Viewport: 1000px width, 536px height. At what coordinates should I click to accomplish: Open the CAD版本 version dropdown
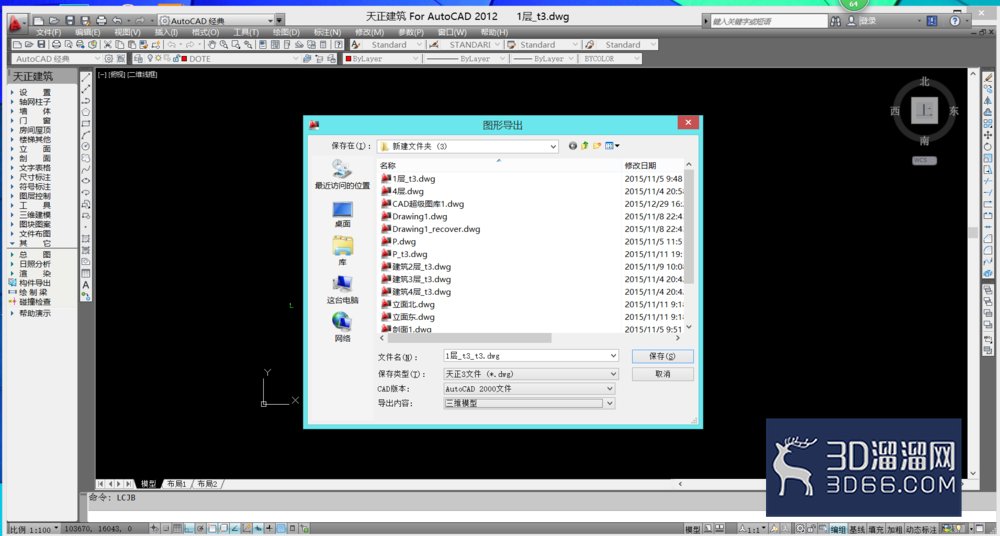(529, 389)
